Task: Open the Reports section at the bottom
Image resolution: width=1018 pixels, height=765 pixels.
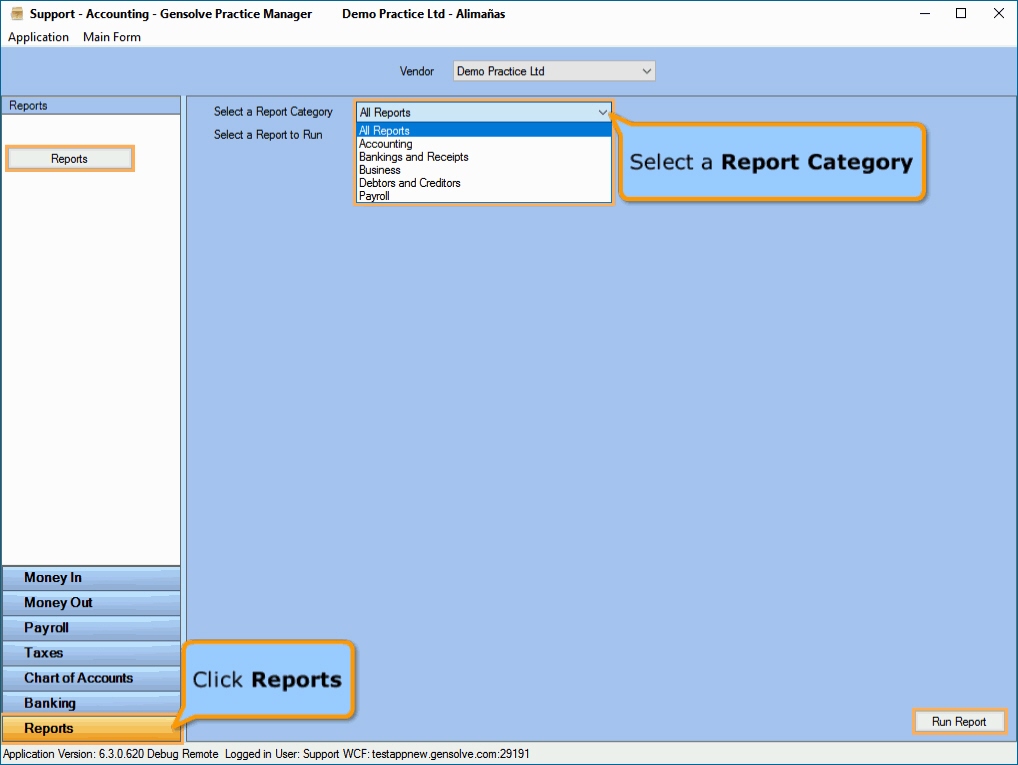Action: (92, 728)
